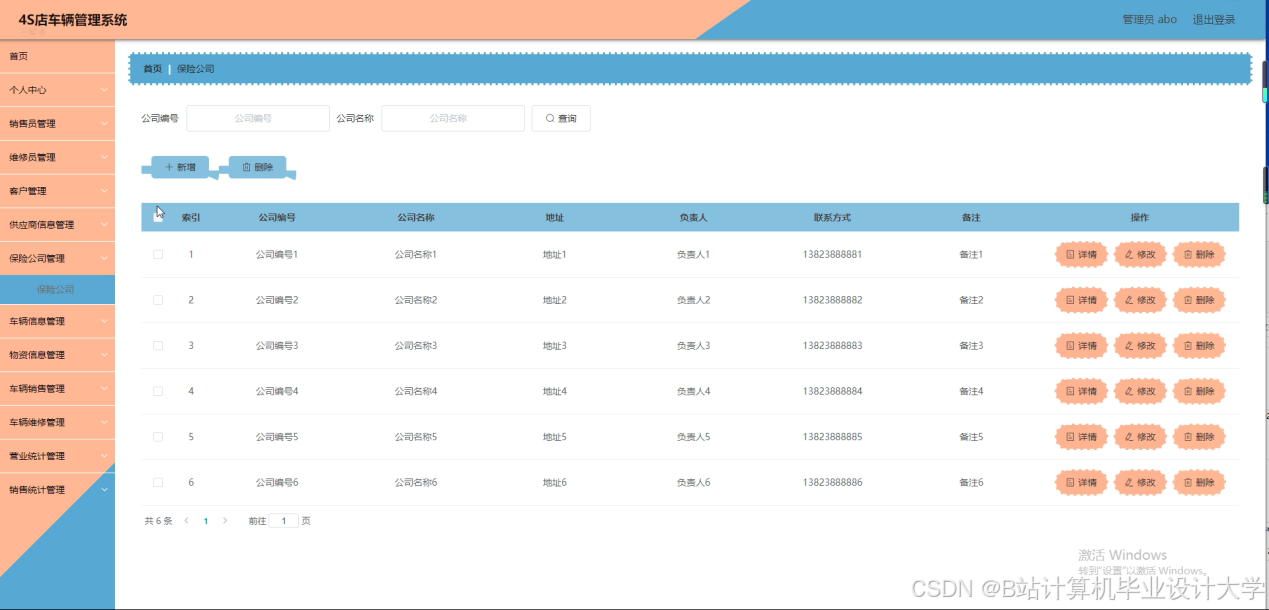Click 删除 for 公司名称5
This screenshot has height=610, width=1269.
point(1199,437)
